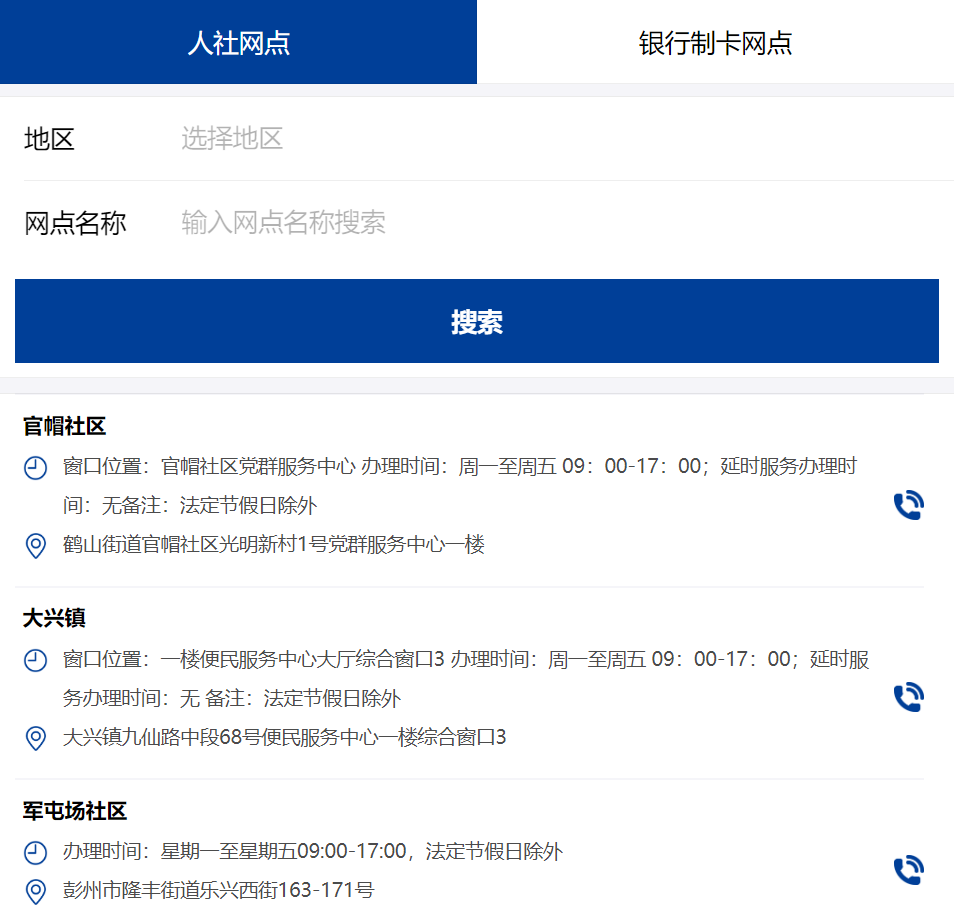Click the clock icon next to 大兴镇 窗口位置

34,660
